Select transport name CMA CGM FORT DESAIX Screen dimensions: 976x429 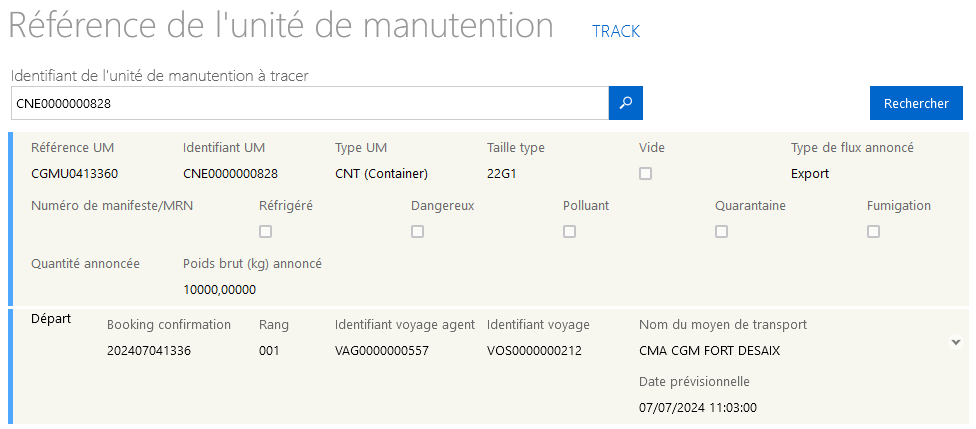click(710, 351)
